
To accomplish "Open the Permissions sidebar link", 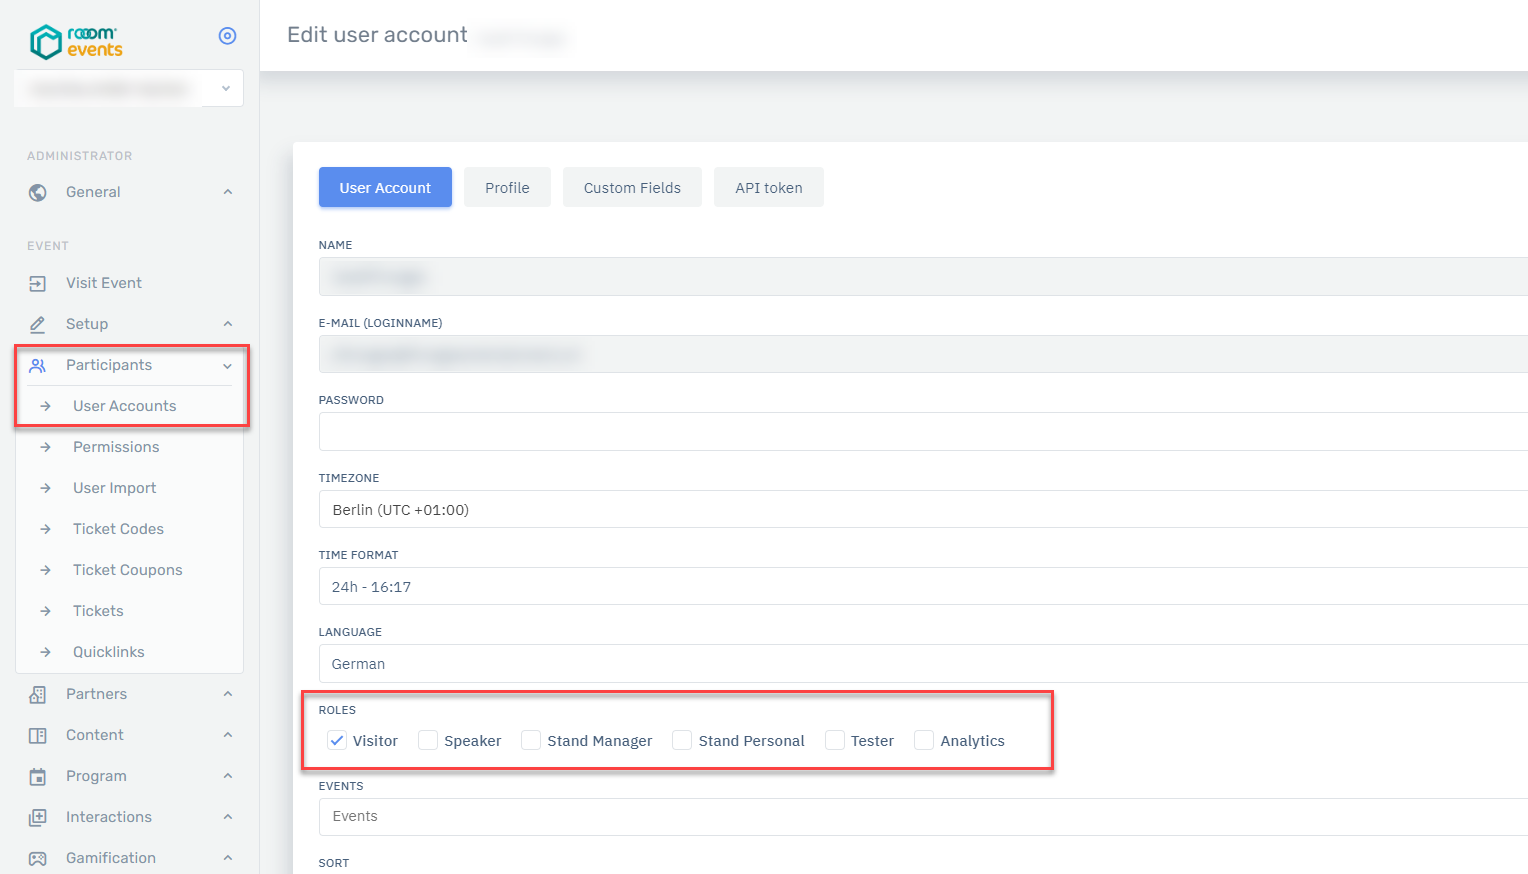I will [x=116, y=447].
